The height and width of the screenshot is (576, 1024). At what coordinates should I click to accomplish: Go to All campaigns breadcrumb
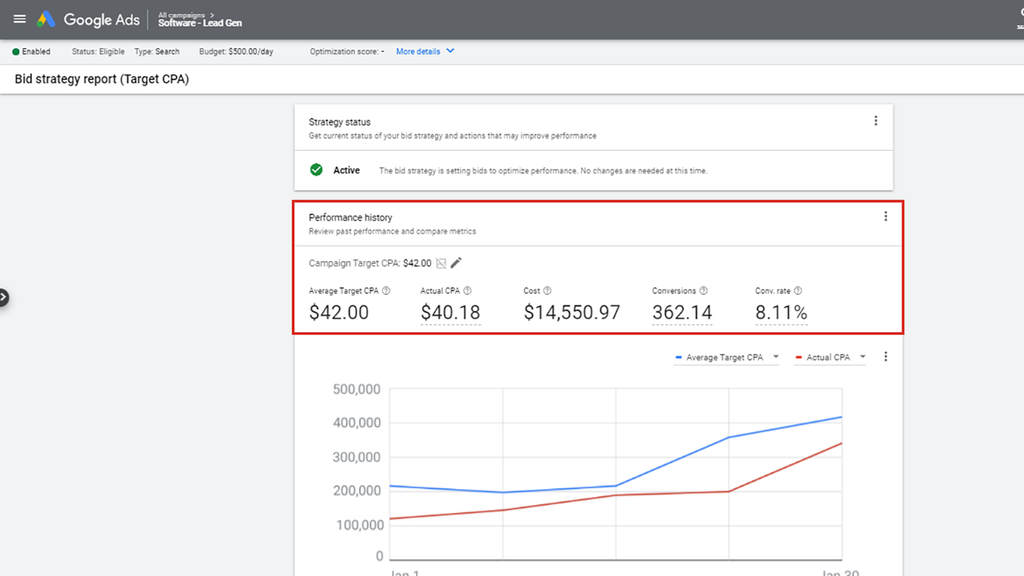coord(181,14)
